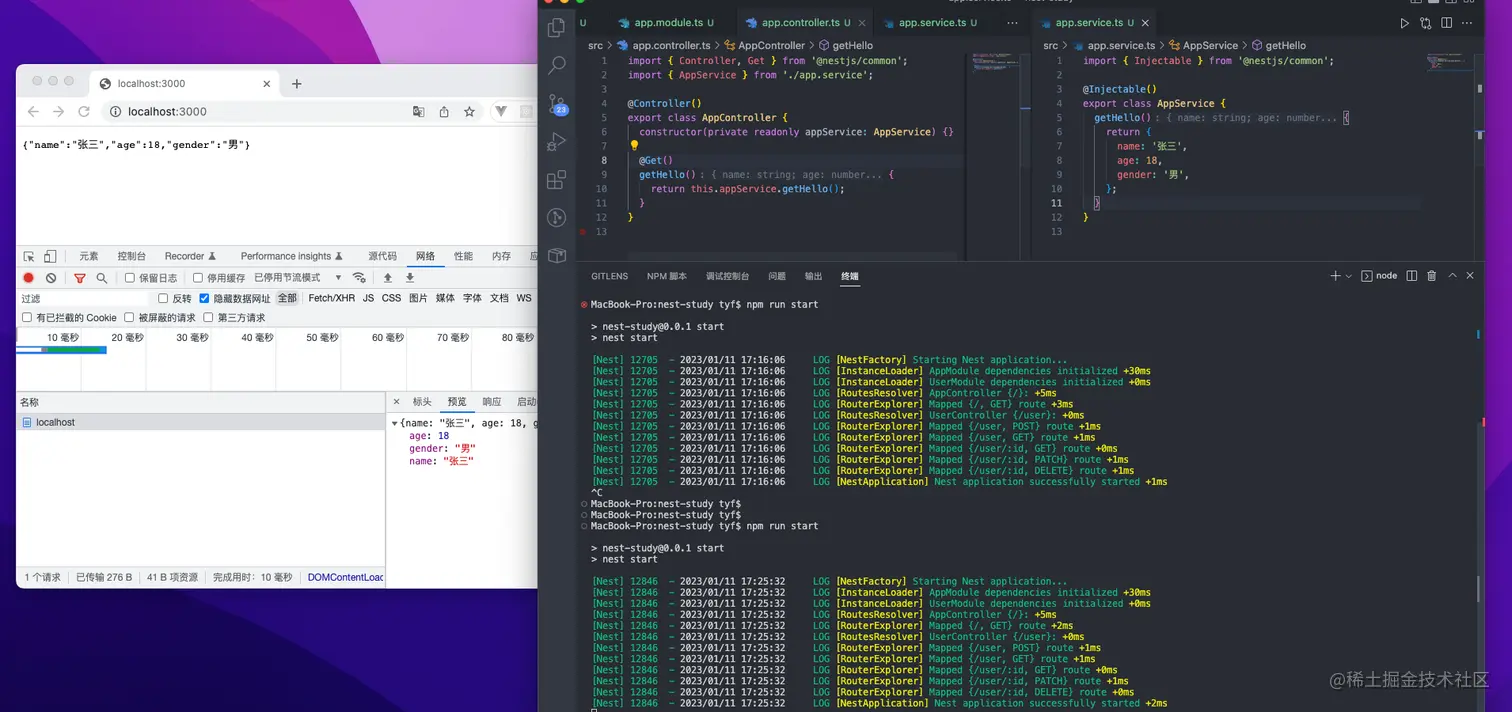Search the network log with the magnifier icon

tap(102, 278)
